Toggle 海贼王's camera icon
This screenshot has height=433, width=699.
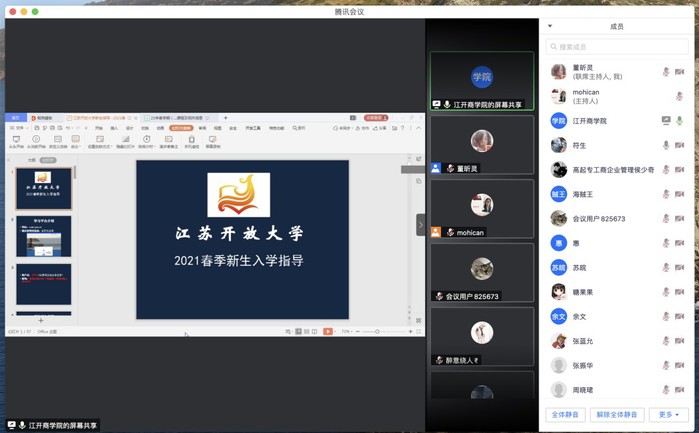(x=679, y=194)
